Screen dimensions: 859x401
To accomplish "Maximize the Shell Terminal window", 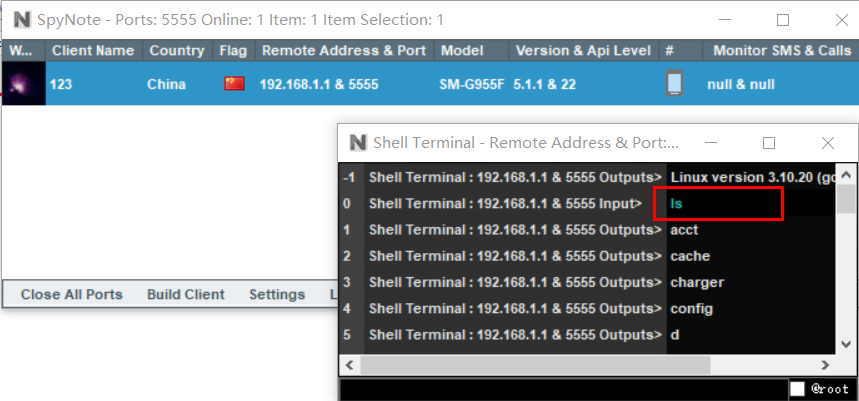I will pyautogui.click(x=769, y=143).
